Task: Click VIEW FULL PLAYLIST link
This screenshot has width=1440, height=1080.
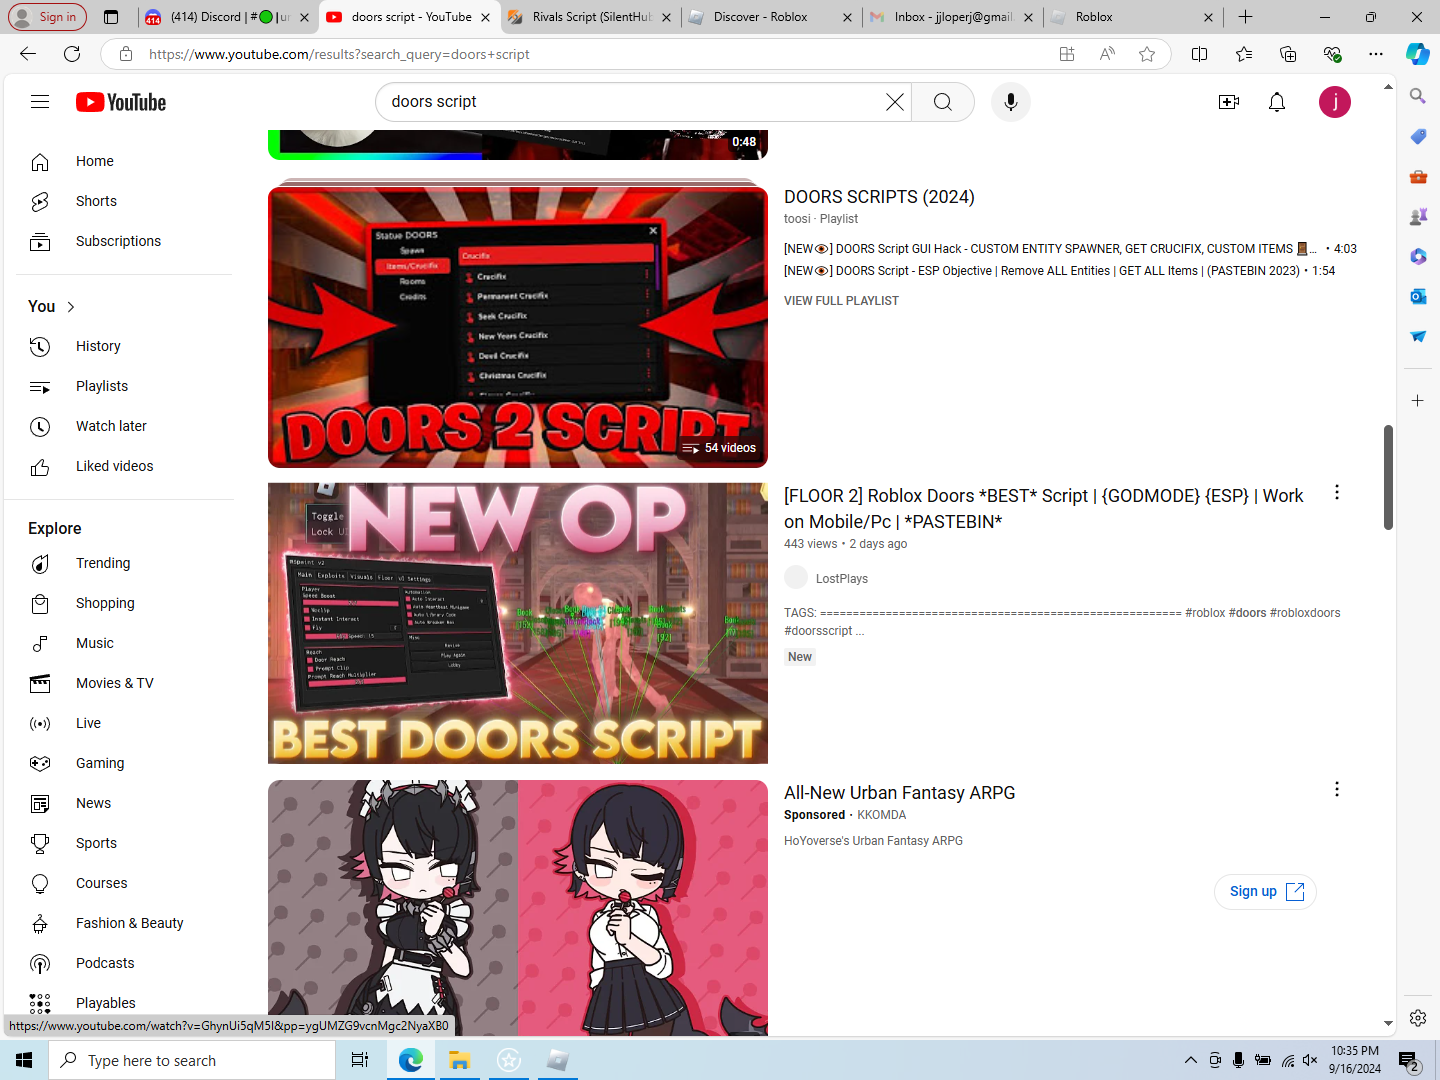Action: (841, 301)
